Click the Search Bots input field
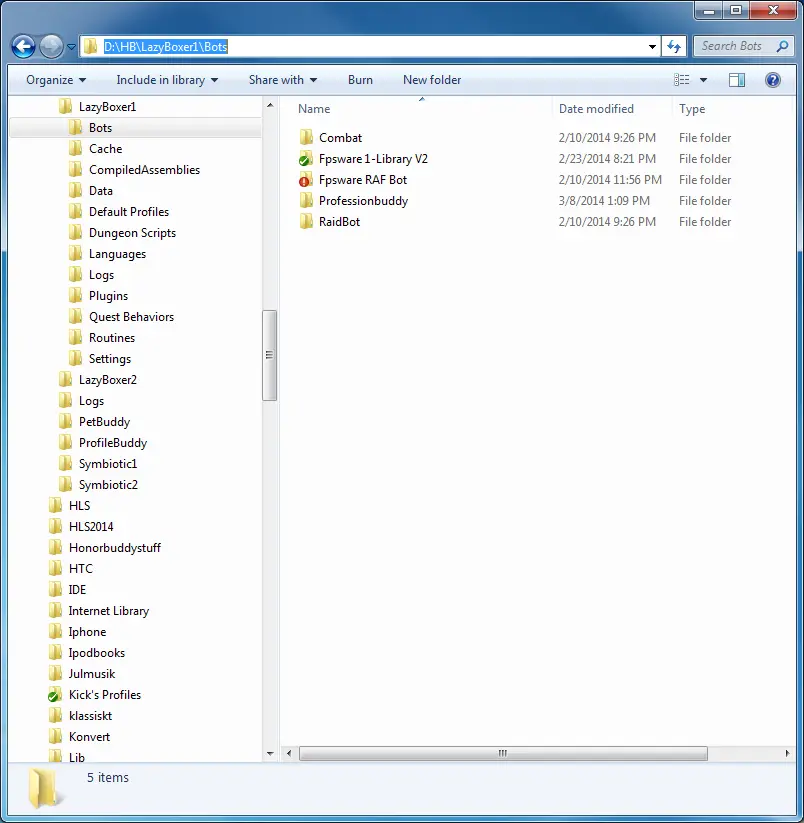Viewport: 804px width, 823px height. coord(738,46)
